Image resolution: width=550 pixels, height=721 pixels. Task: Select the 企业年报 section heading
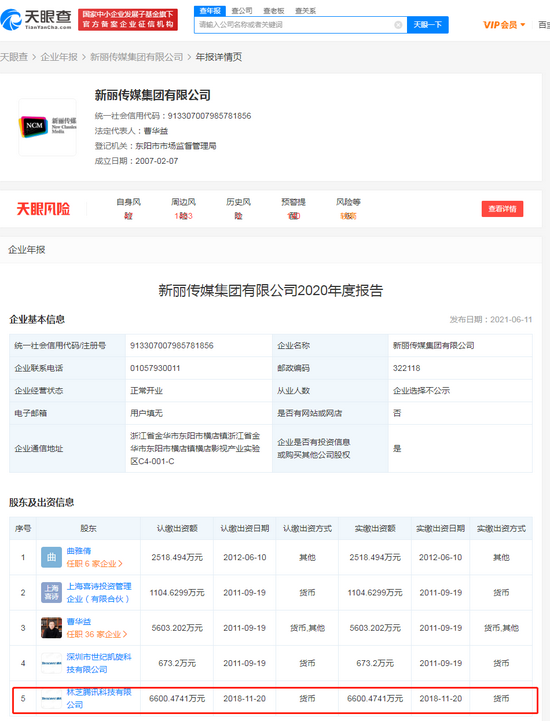(27, 250)
